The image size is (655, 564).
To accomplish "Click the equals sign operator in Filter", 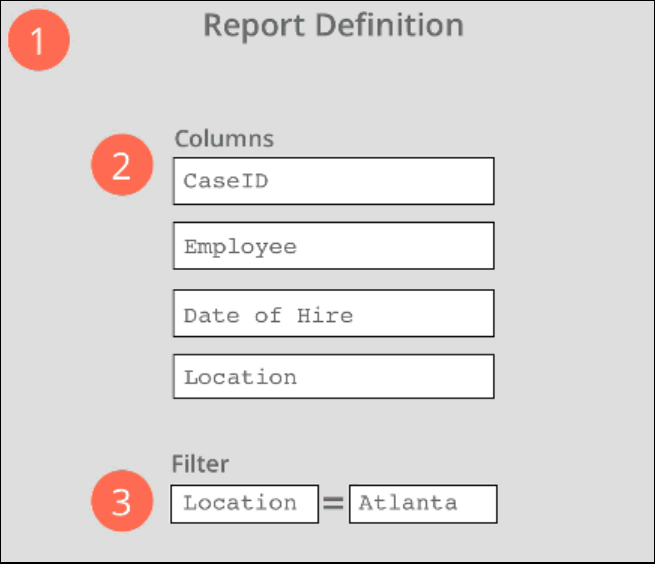I will click(x=333, y=504).
